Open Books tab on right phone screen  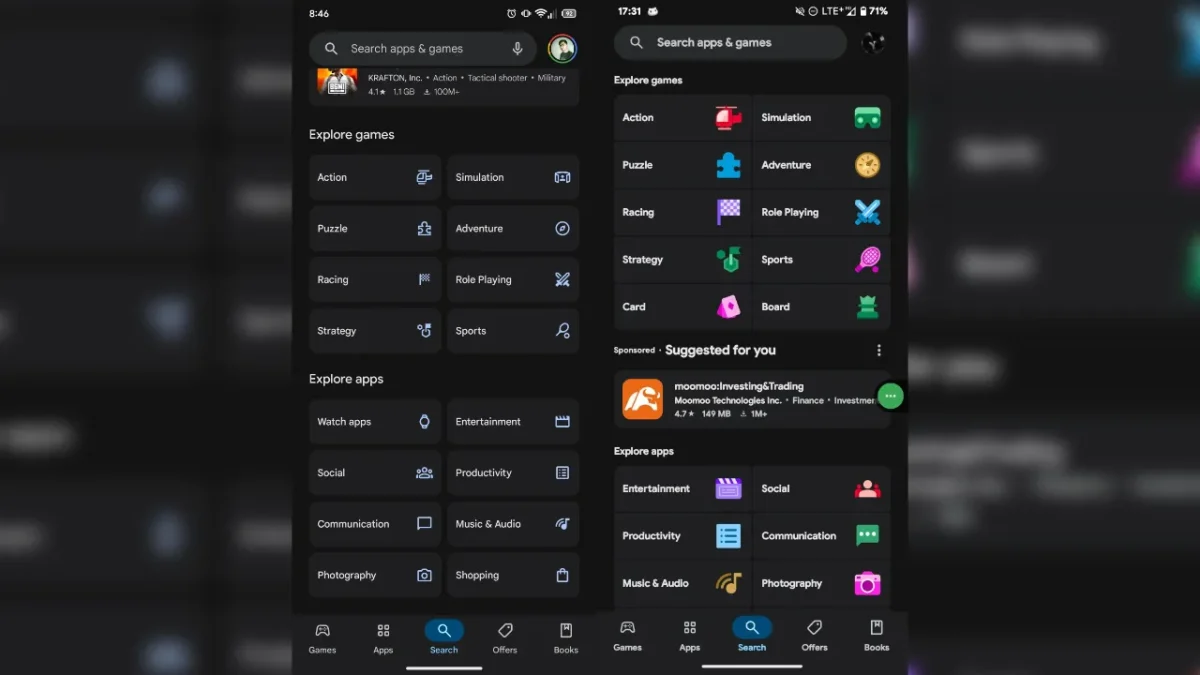[x=876, y=635]
